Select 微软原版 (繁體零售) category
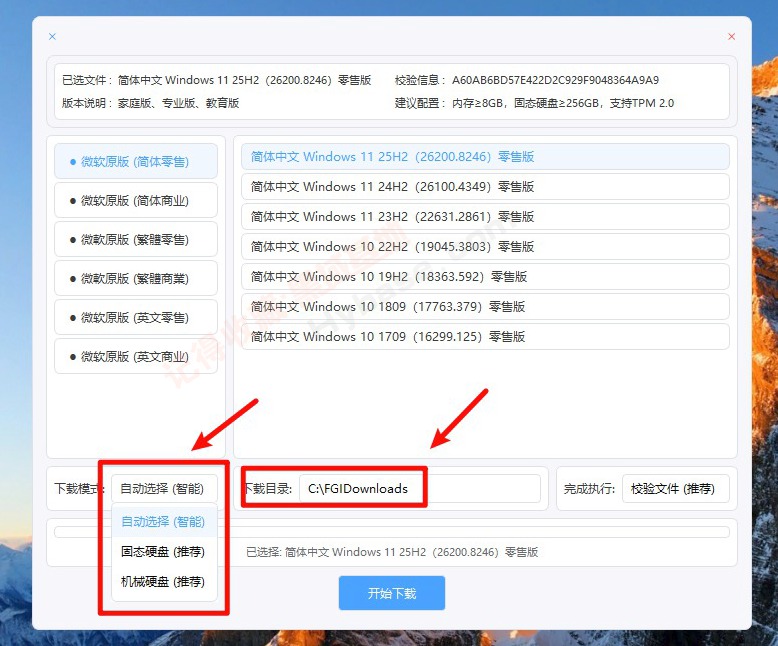 click(136, 239)
